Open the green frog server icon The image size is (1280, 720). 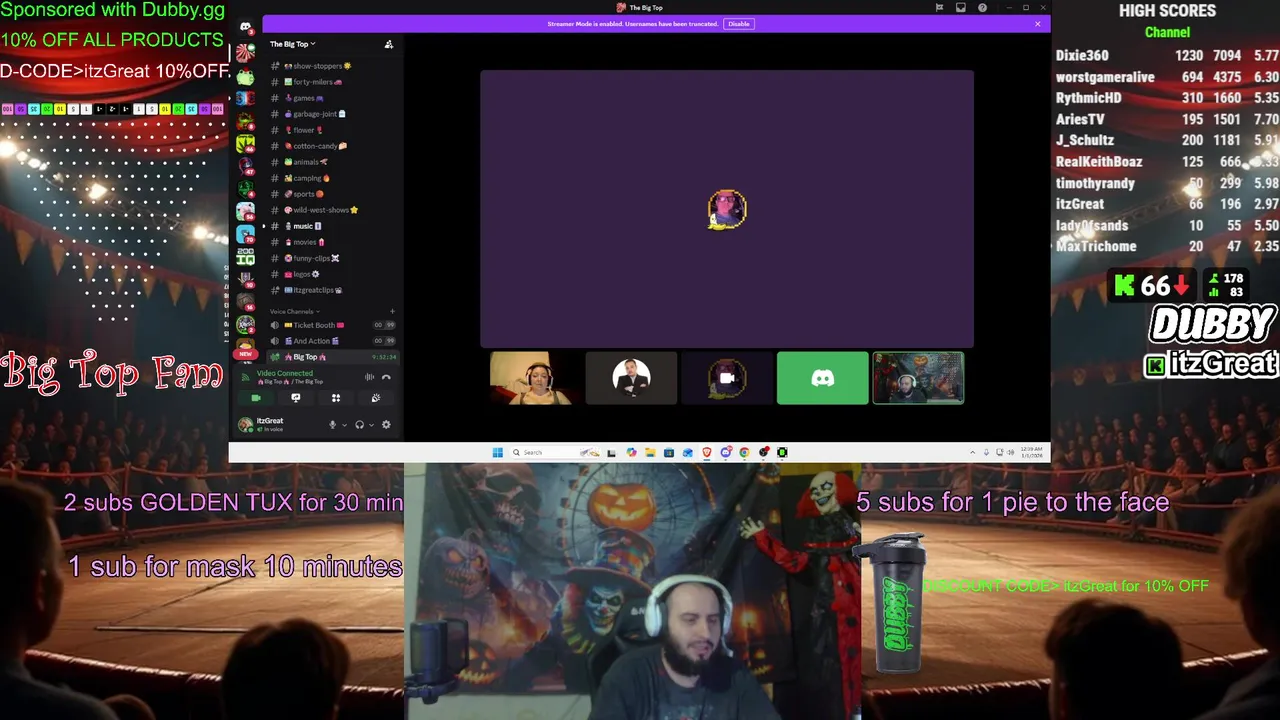(245, 77)
